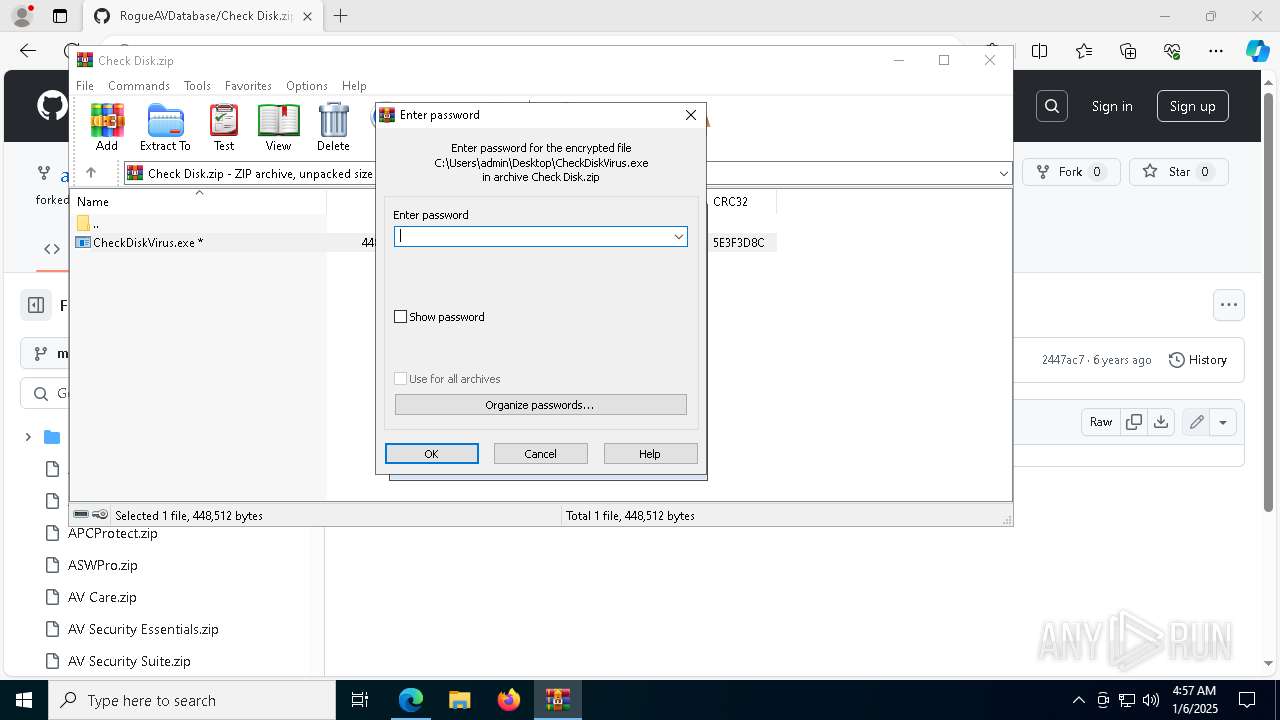Viewport: 1280px width, 720px height.
Task: Sort by the CRC32 column header
Action: pyautogui.click(x=741, y=202)
